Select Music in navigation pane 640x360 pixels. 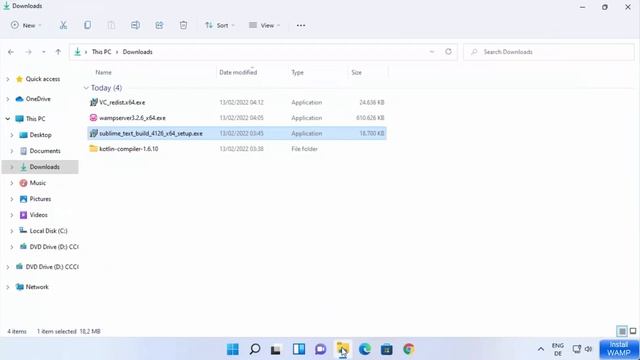click(38, 183)
